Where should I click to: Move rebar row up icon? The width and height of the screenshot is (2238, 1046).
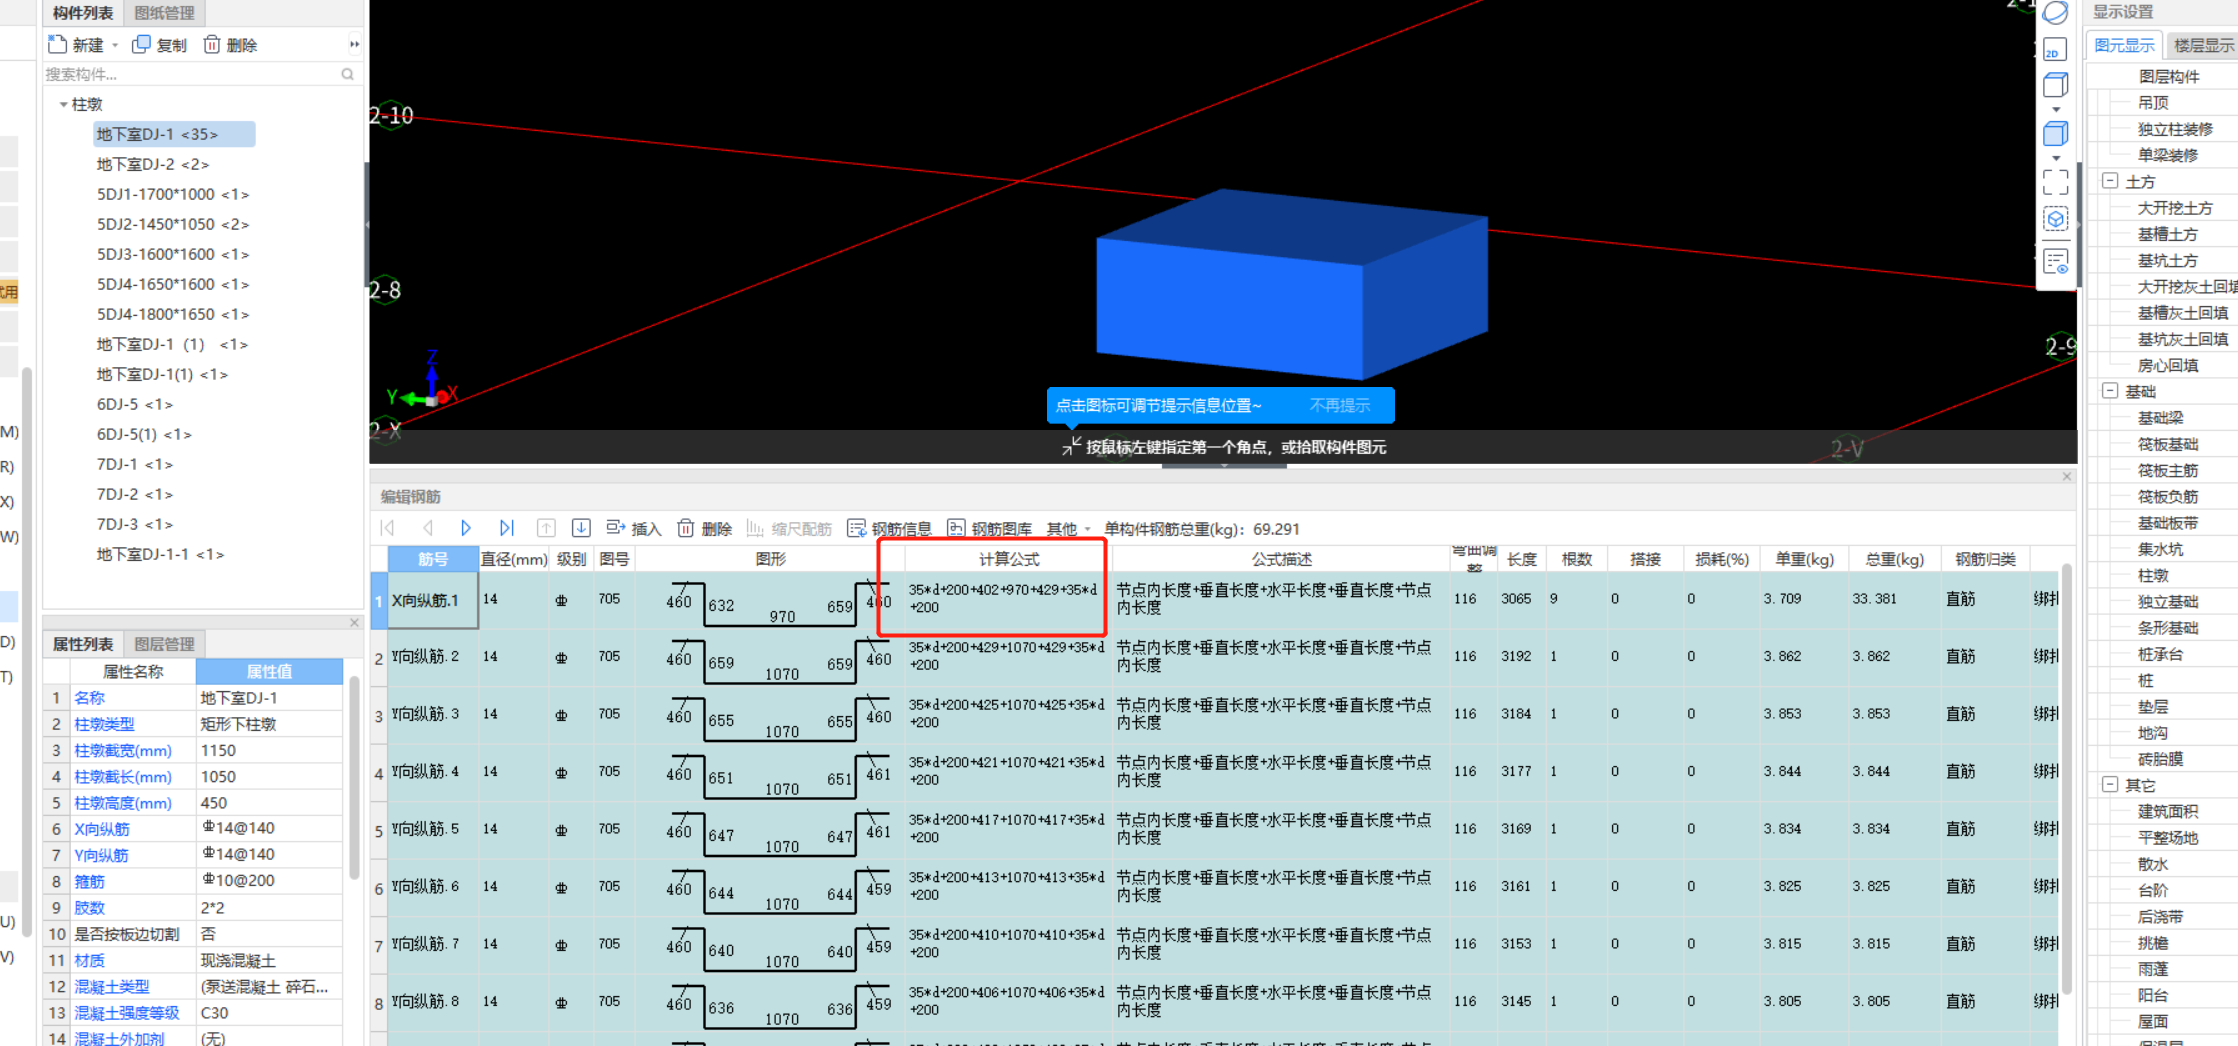click(x=545, y=528)
